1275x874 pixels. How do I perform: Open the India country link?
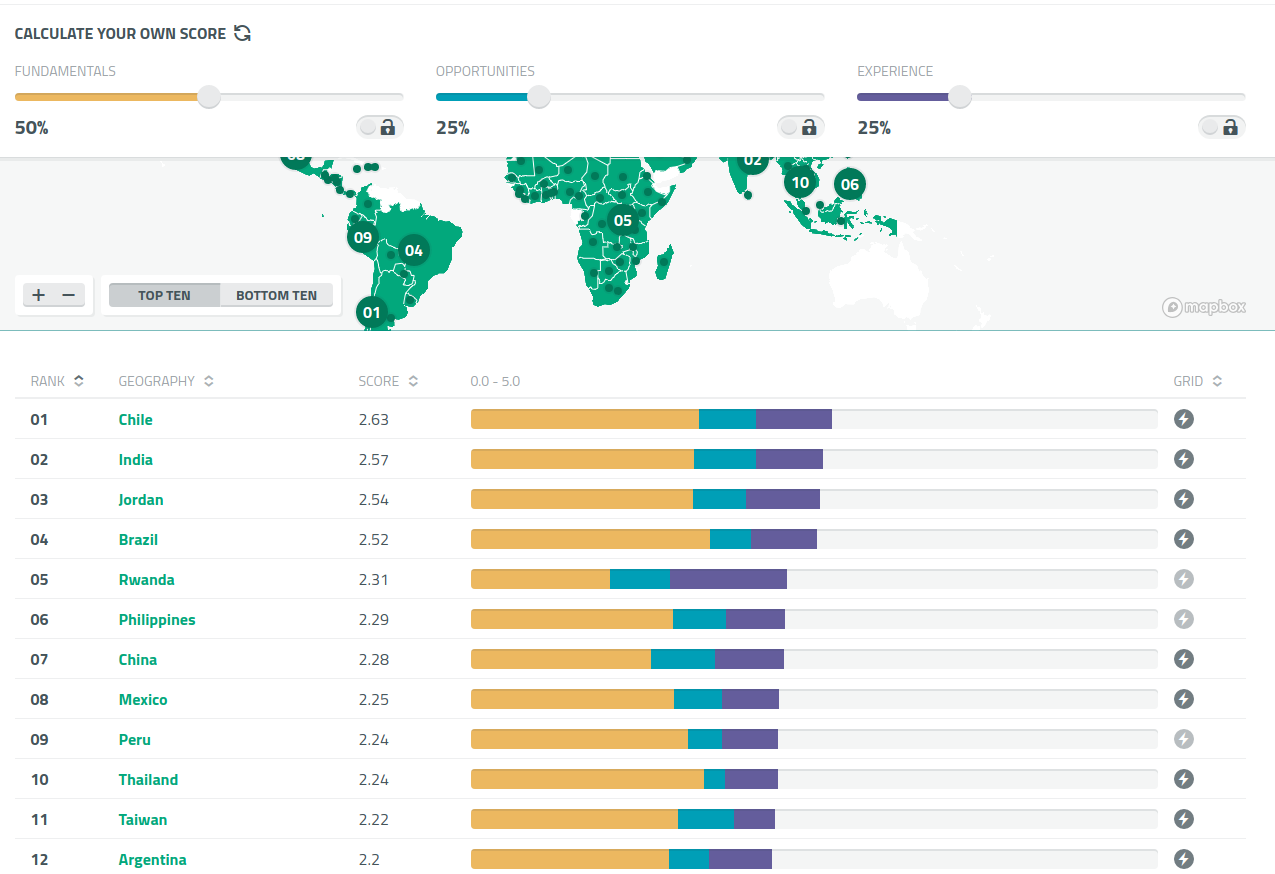pyautogui.click(x=136, y=459)
